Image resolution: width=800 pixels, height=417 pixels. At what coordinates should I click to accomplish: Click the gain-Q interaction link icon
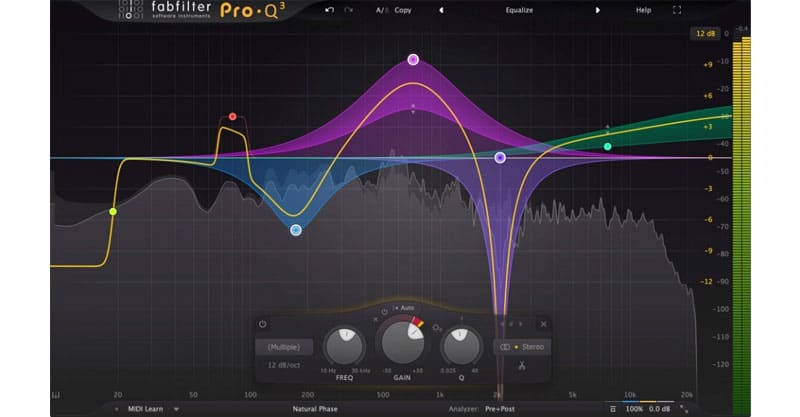tap(437, 328)
